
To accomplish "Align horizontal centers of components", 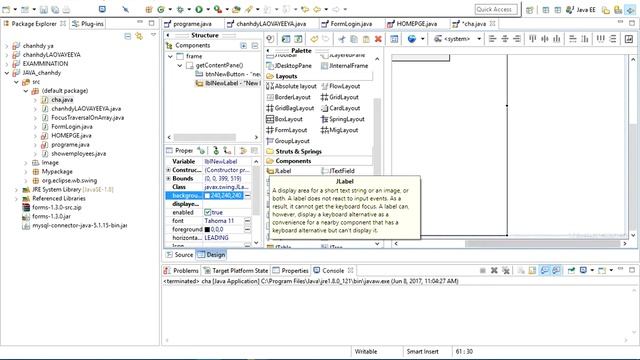I will click(x=505, y=39).
